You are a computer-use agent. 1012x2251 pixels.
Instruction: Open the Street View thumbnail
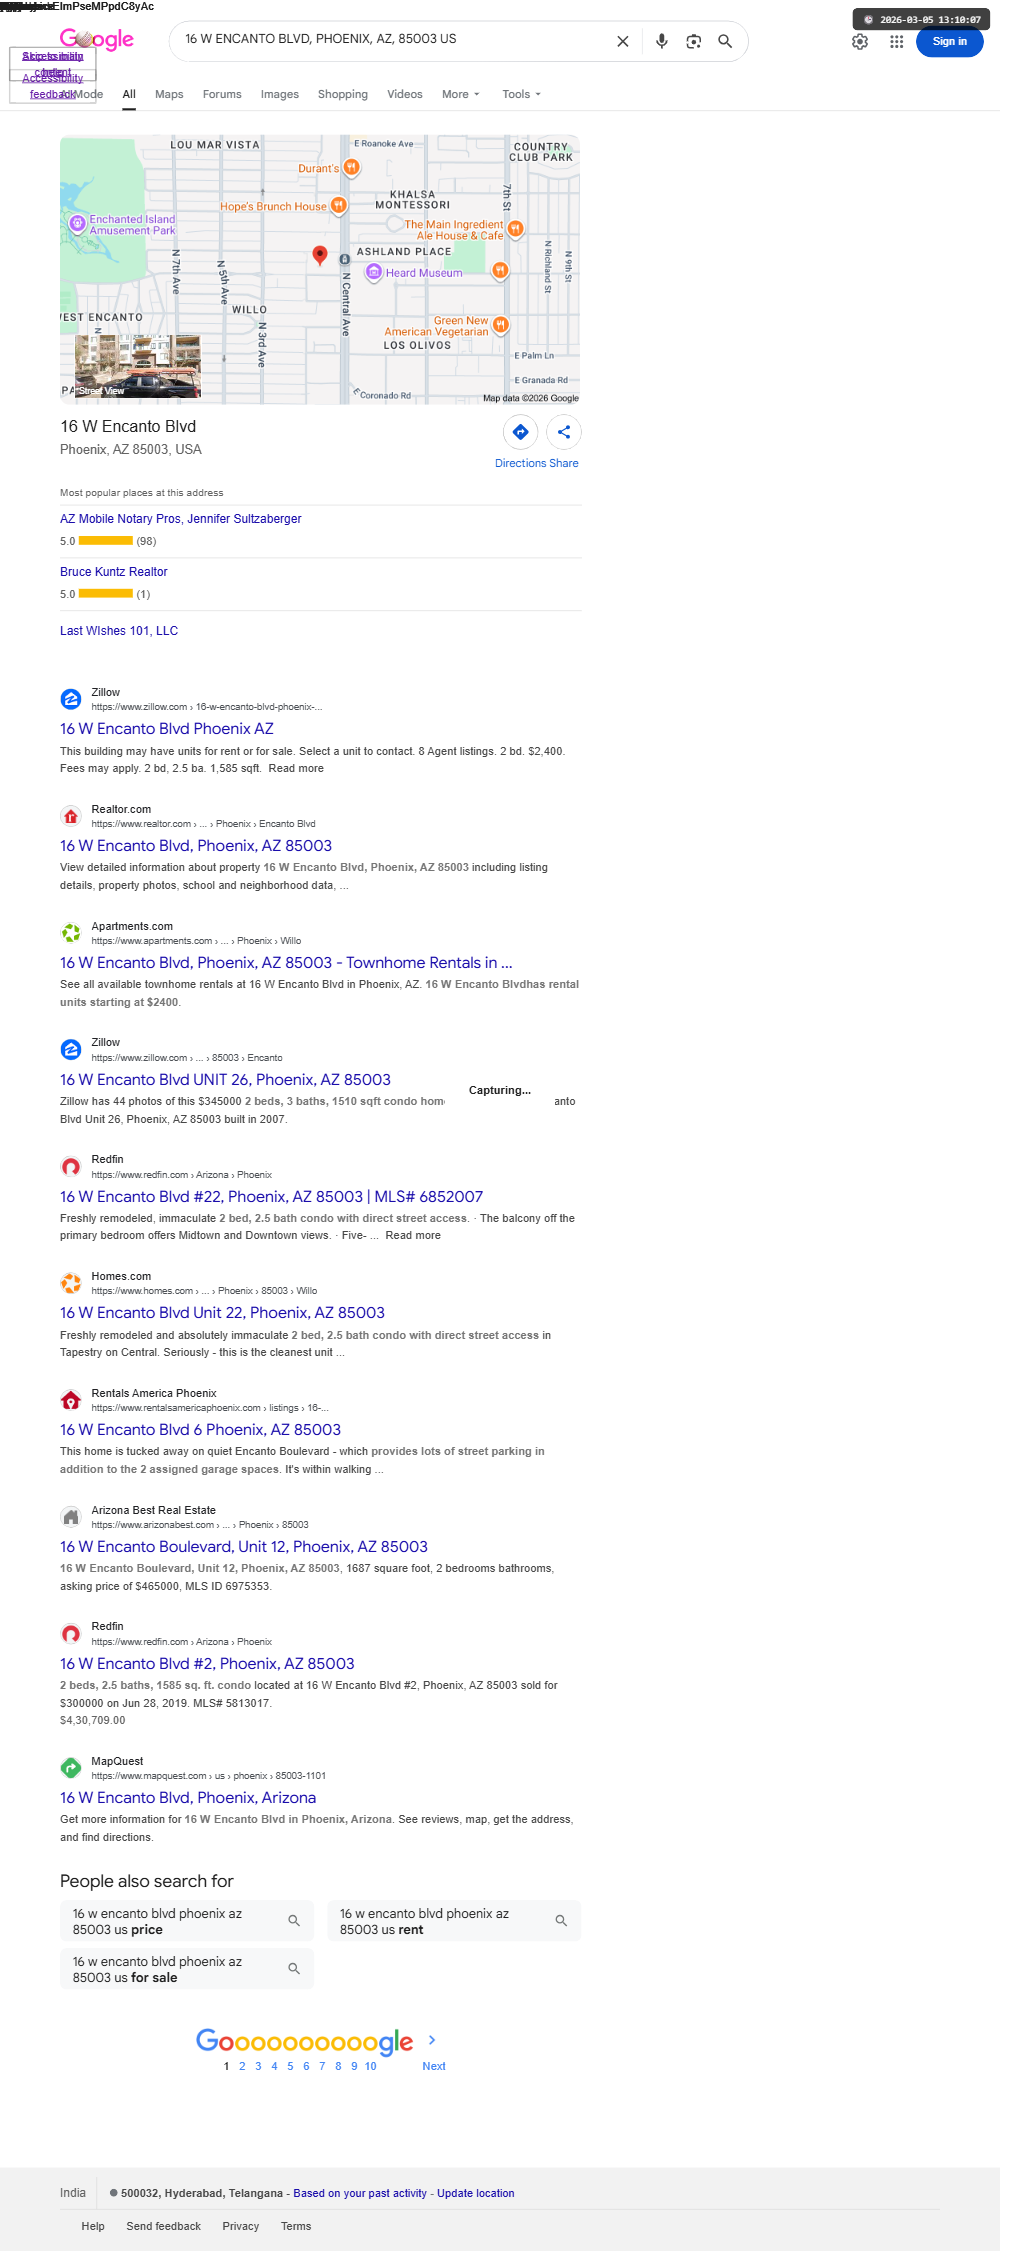point(138,366)
